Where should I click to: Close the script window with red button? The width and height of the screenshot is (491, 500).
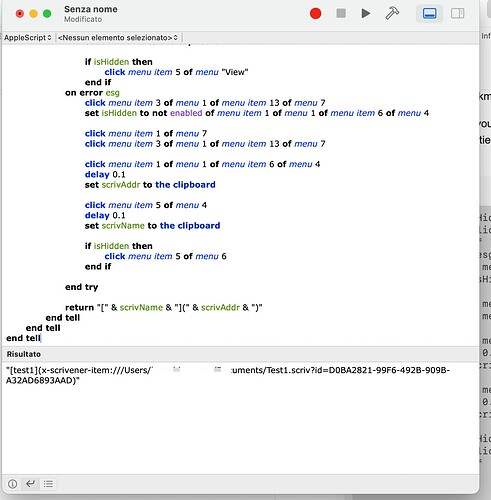20,14
